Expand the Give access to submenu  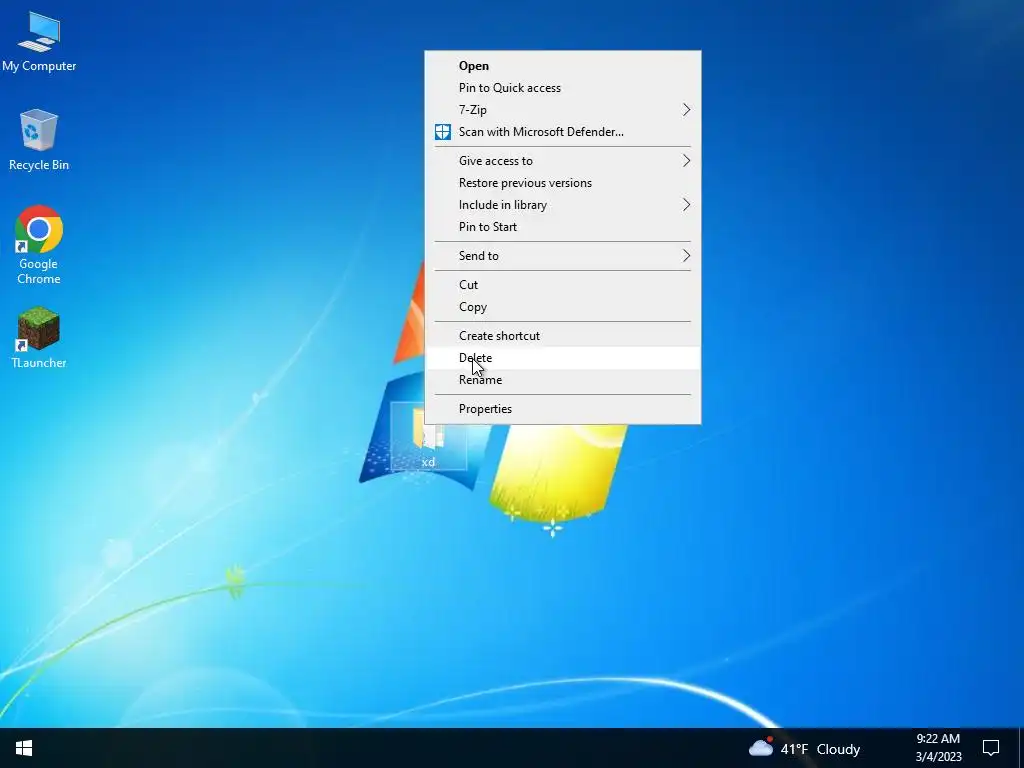click(x=563, y=161)
